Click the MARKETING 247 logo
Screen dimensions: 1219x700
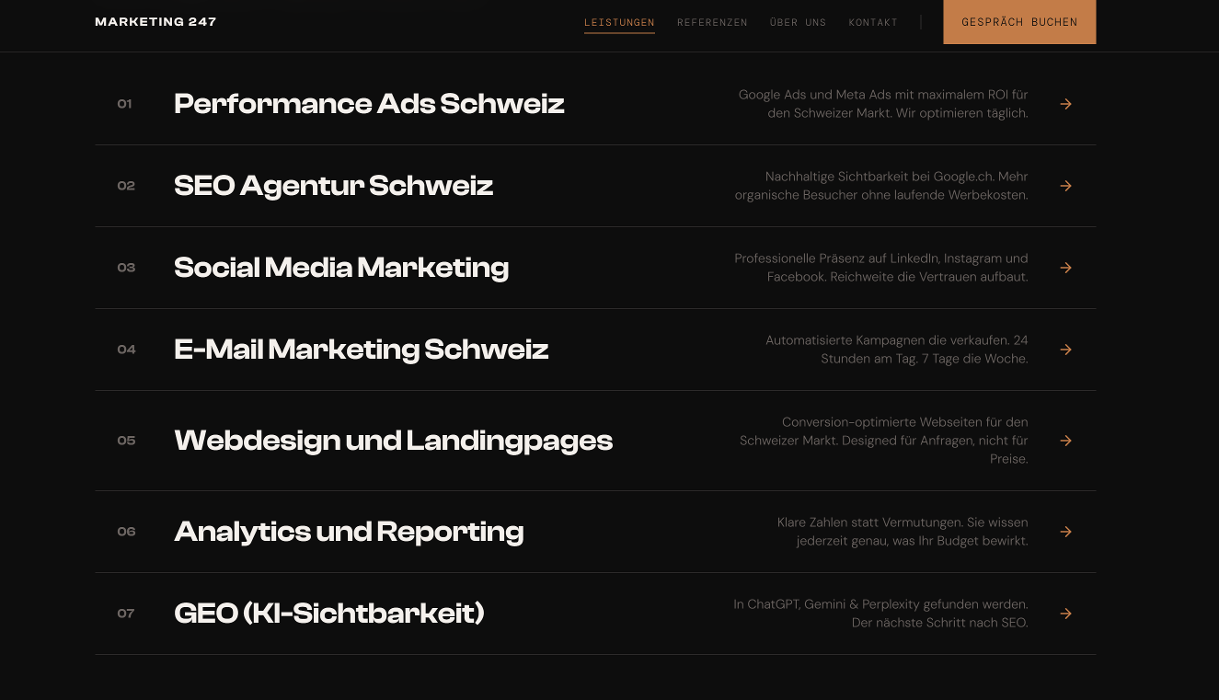[155, 21]
